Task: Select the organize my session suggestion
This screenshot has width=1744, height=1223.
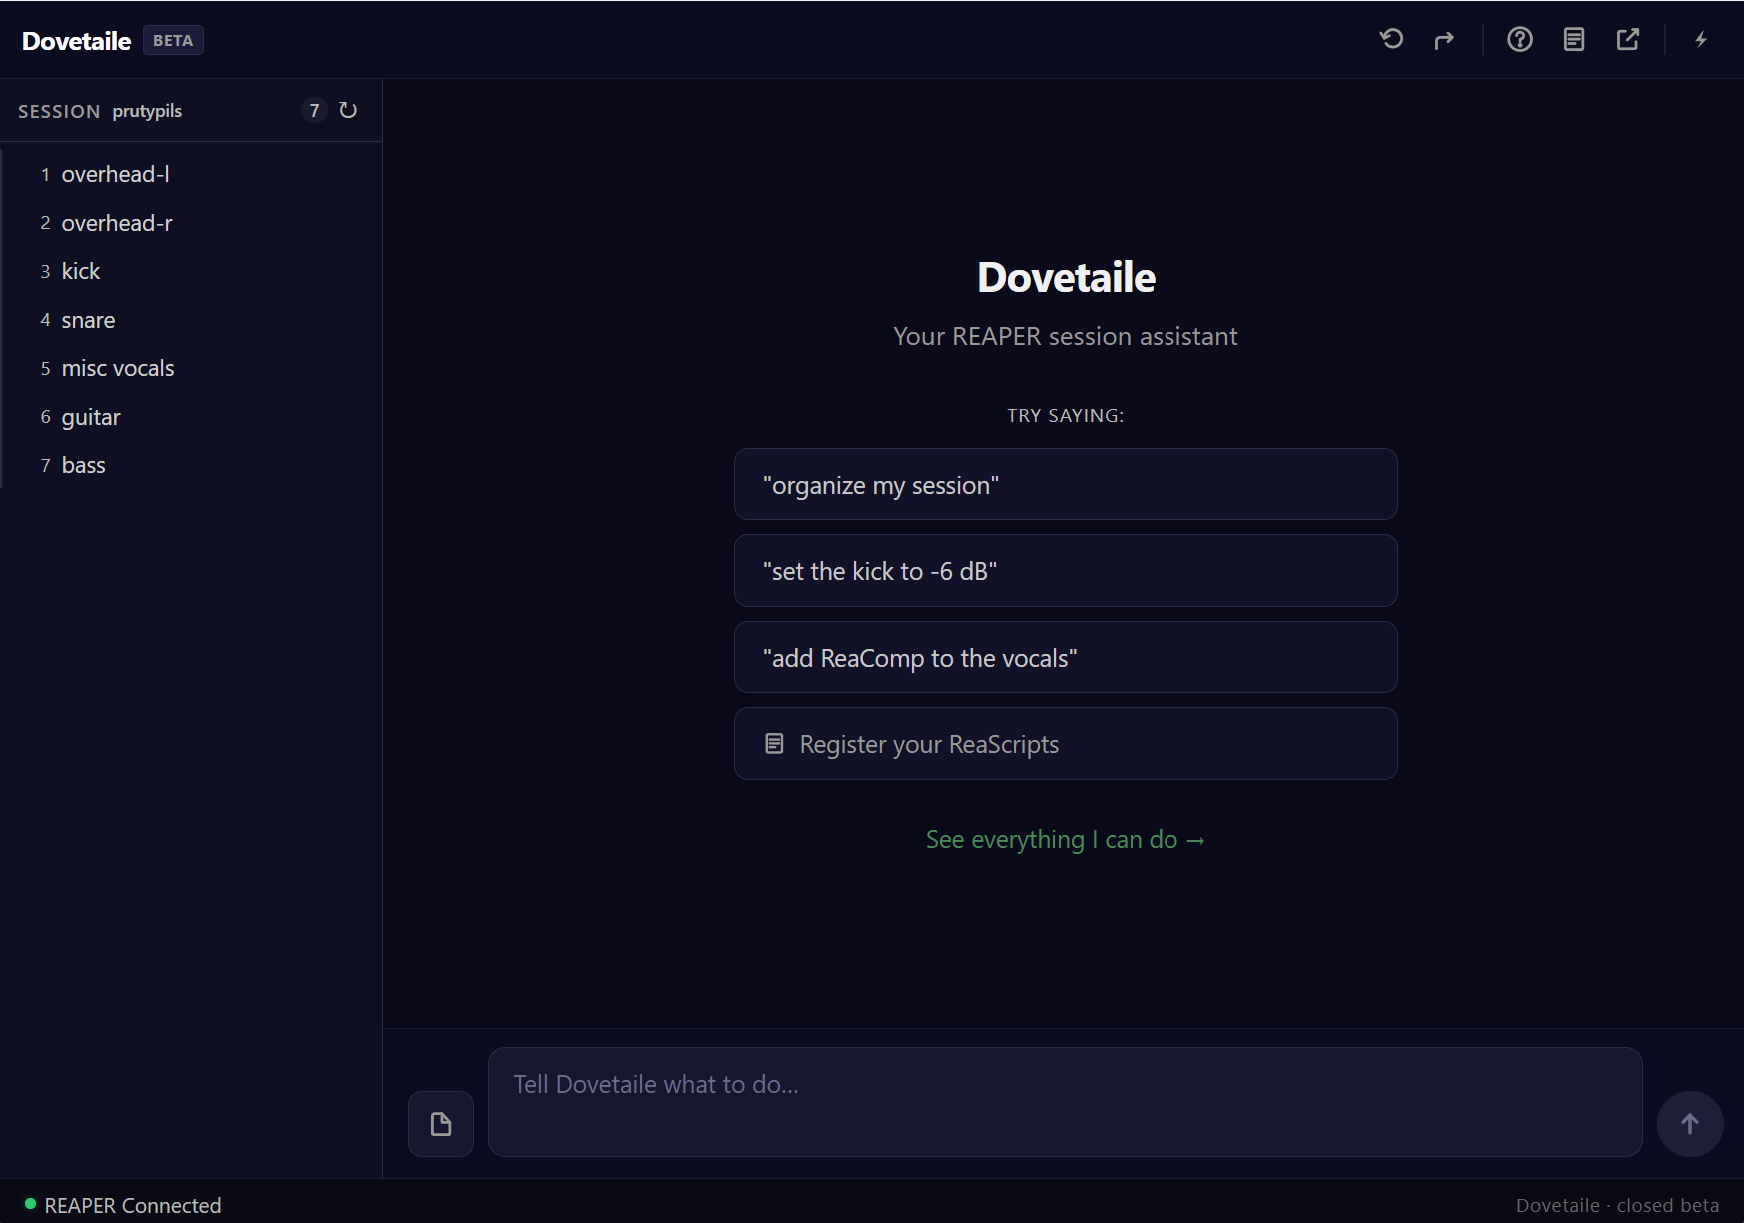Action: click(1065, 484)
